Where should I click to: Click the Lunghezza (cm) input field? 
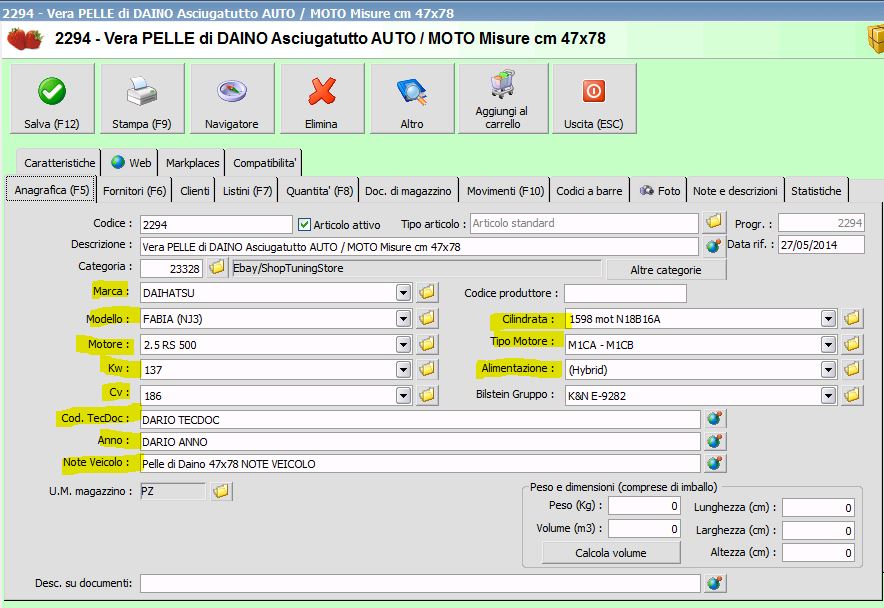(818, 508)
